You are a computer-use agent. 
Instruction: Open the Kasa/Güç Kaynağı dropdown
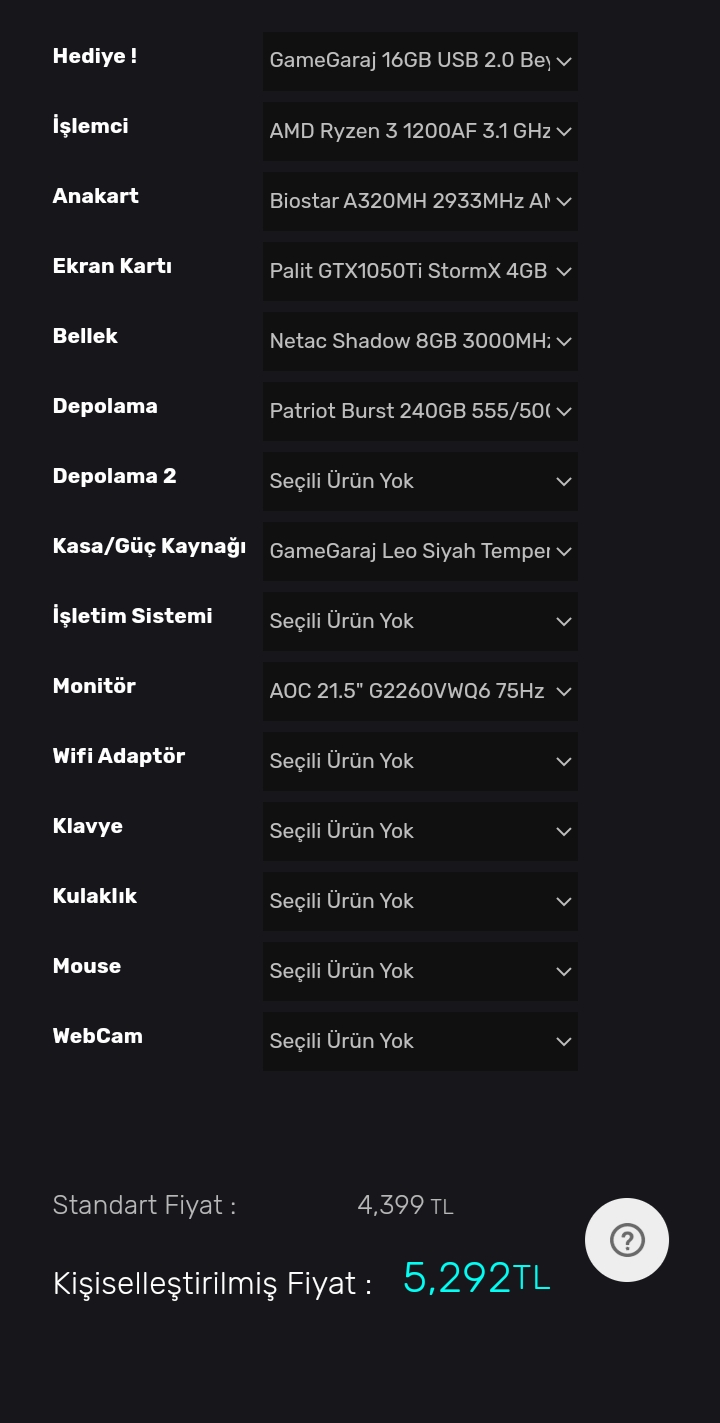(x=419, y=551)
